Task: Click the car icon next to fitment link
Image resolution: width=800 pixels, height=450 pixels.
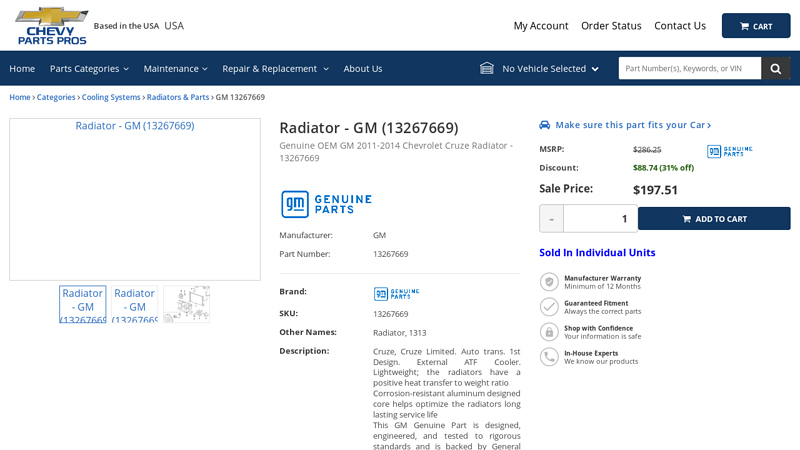Action: click(545, 125)
